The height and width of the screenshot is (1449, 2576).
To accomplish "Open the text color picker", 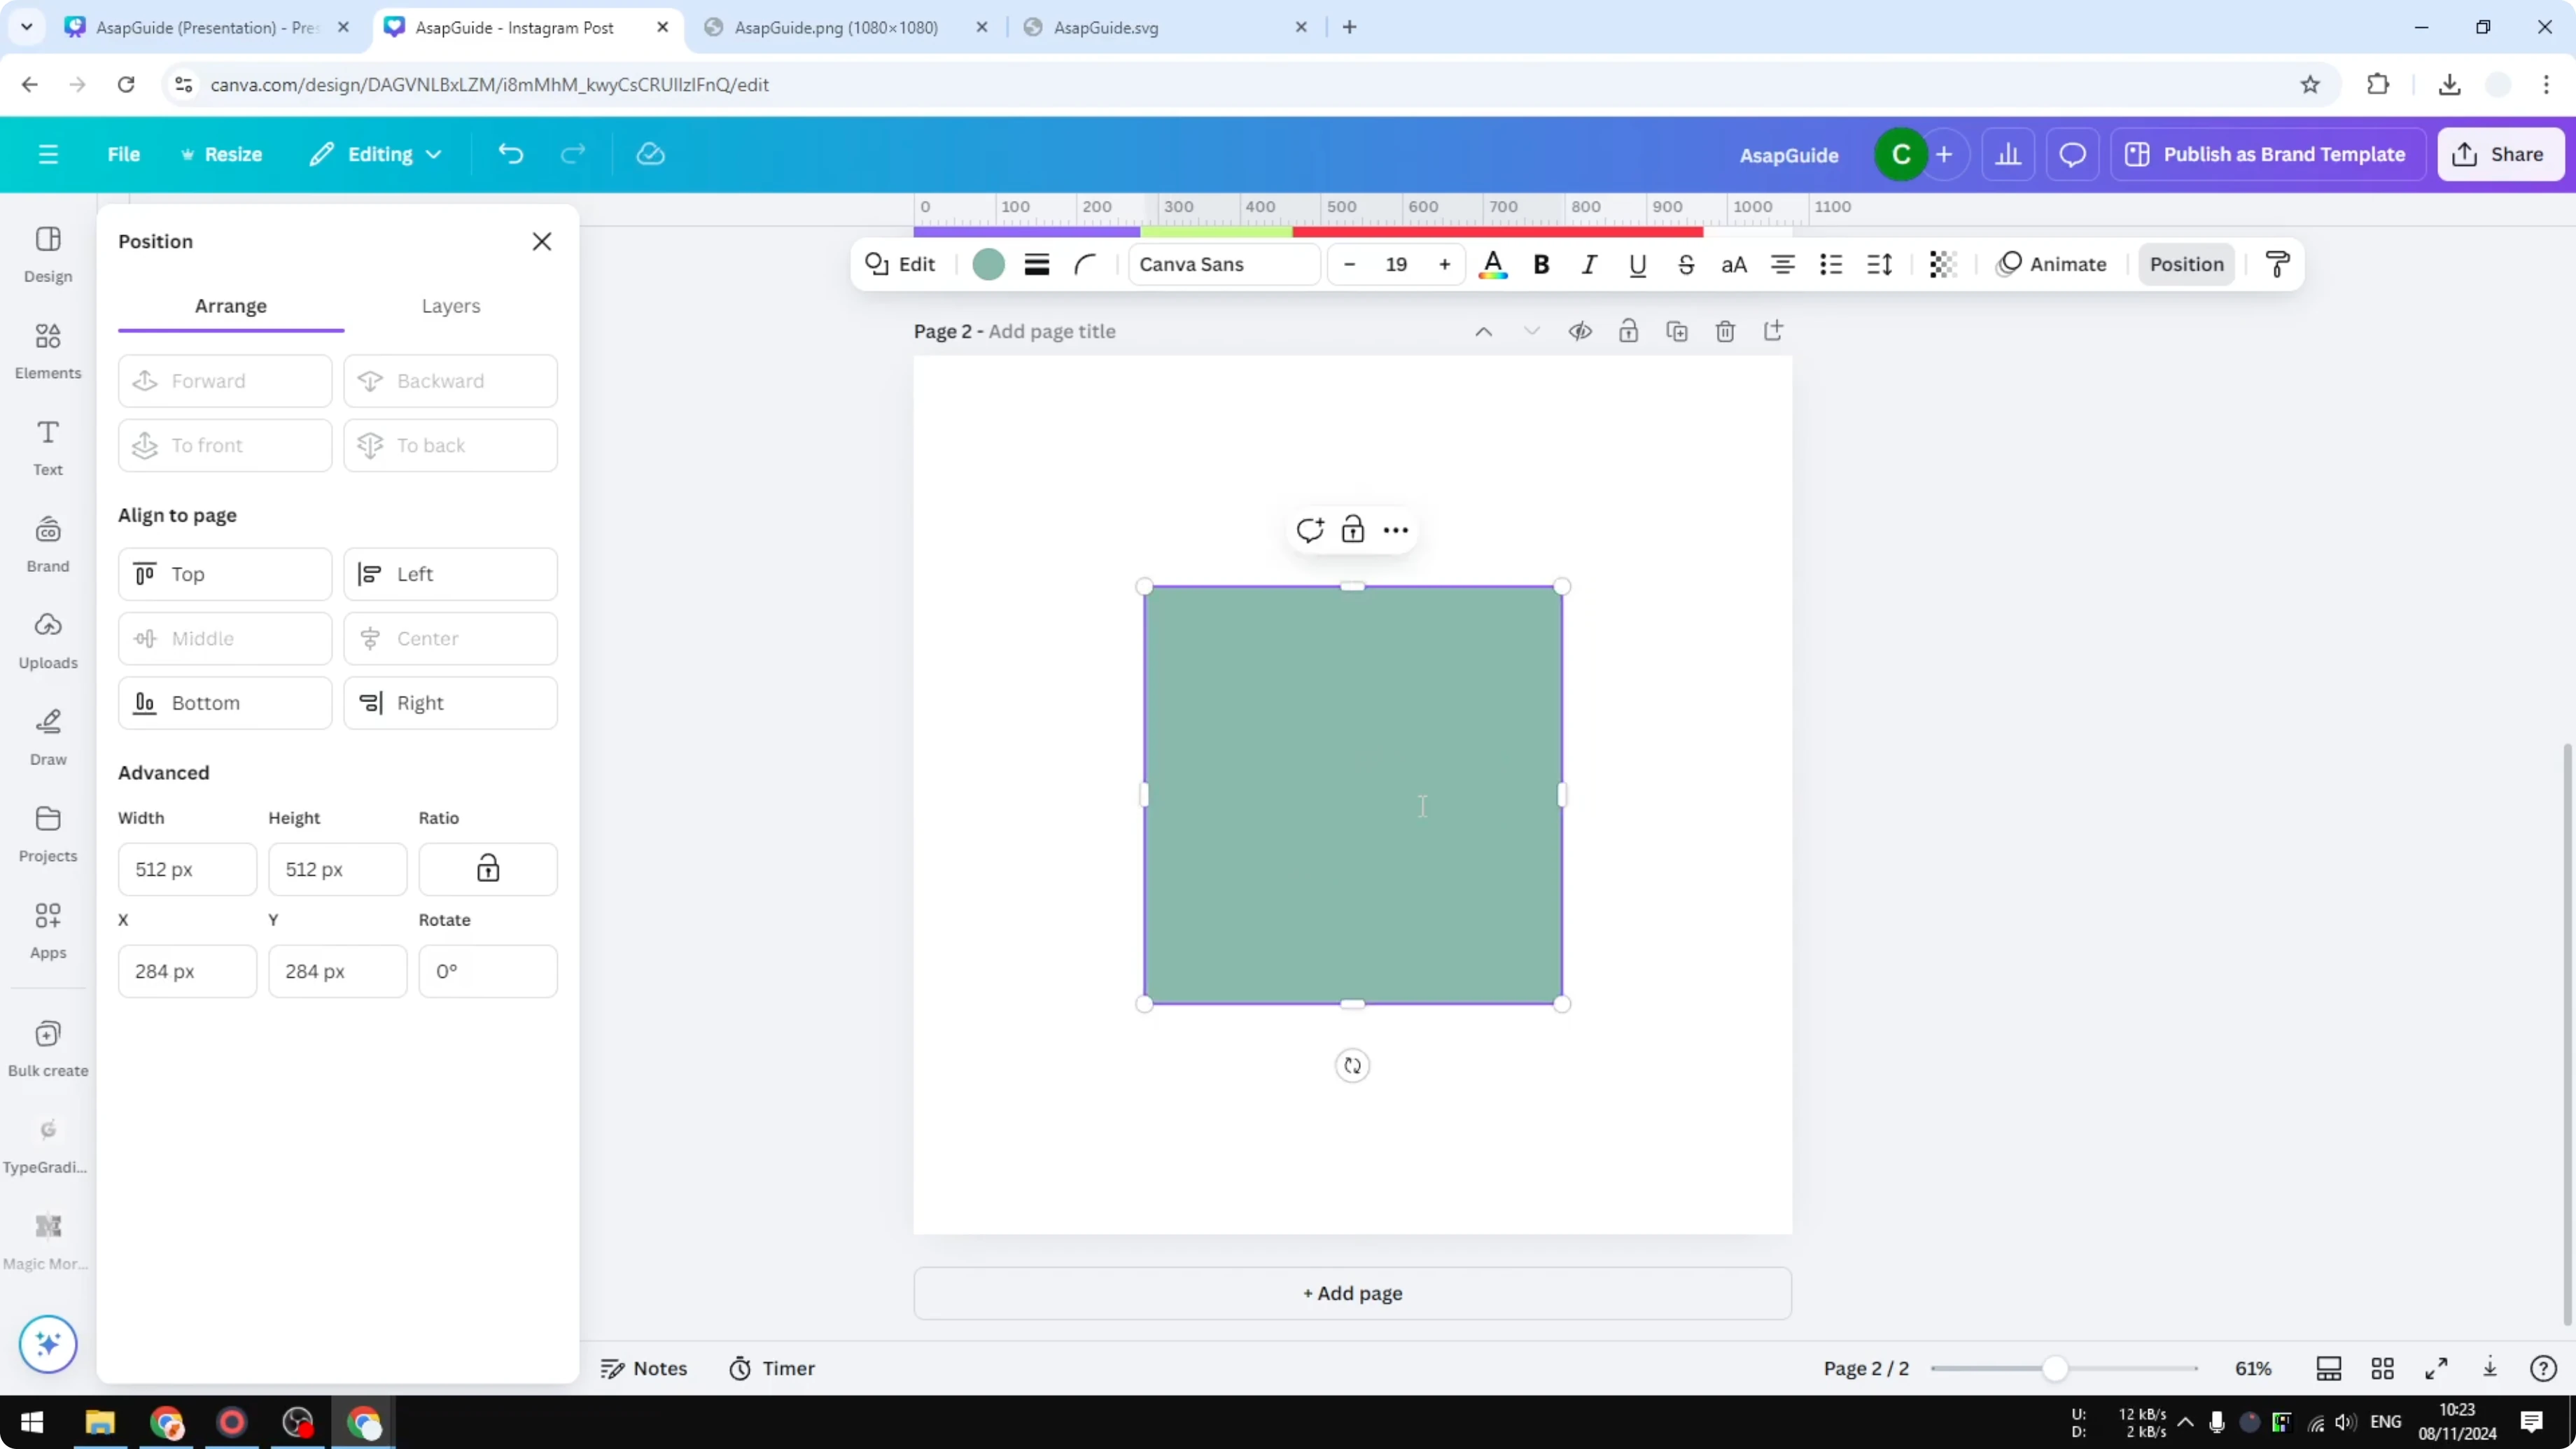I will pos(1493,264).
